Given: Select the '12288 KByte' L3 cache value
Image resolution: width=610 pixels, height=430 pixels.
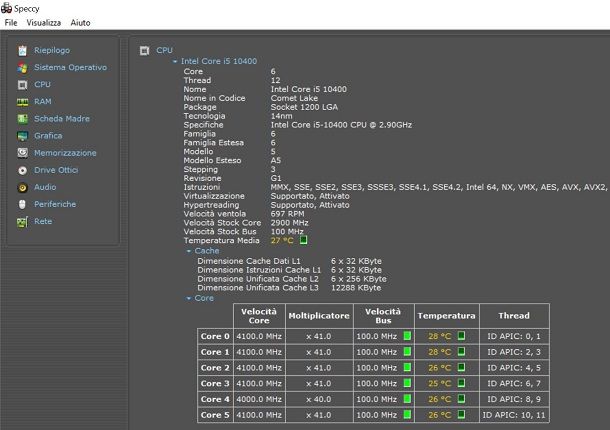Looking at the screenshot, I should point(356,288).
